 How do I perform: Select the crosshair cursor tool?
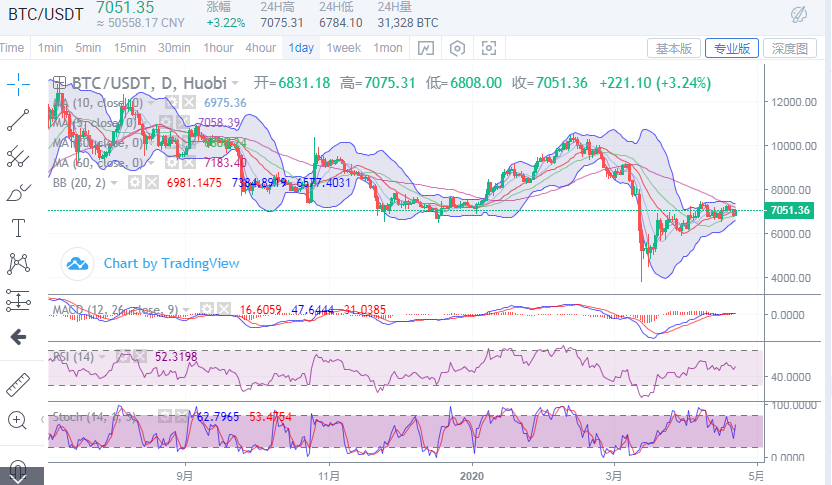pyautogui.click(x=18, y=84)
